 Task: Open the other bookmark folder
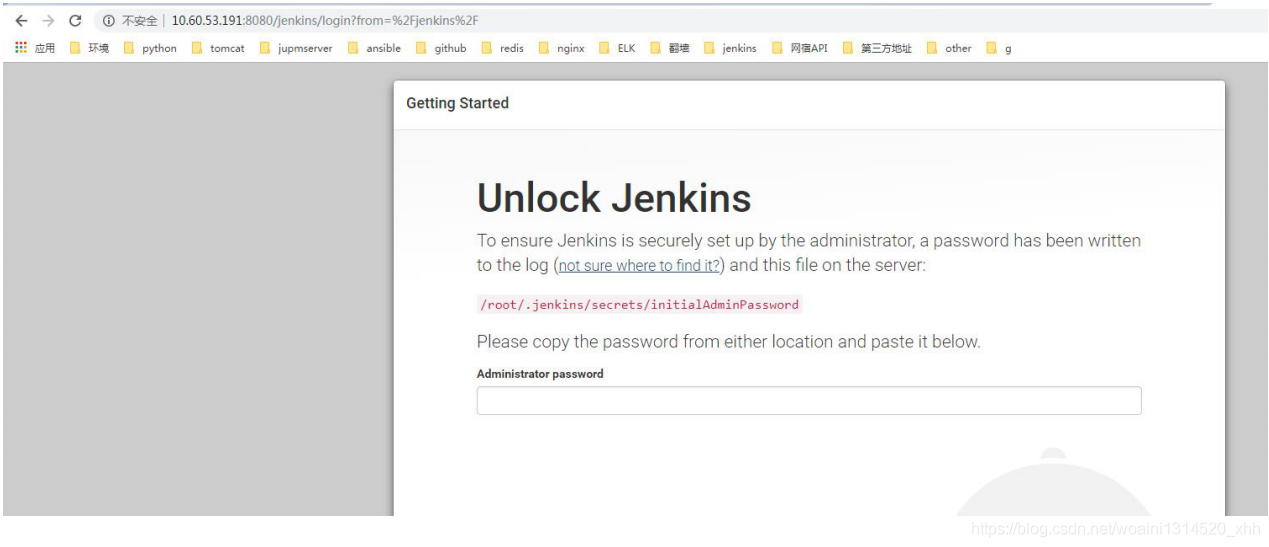[x=949, y=48]
